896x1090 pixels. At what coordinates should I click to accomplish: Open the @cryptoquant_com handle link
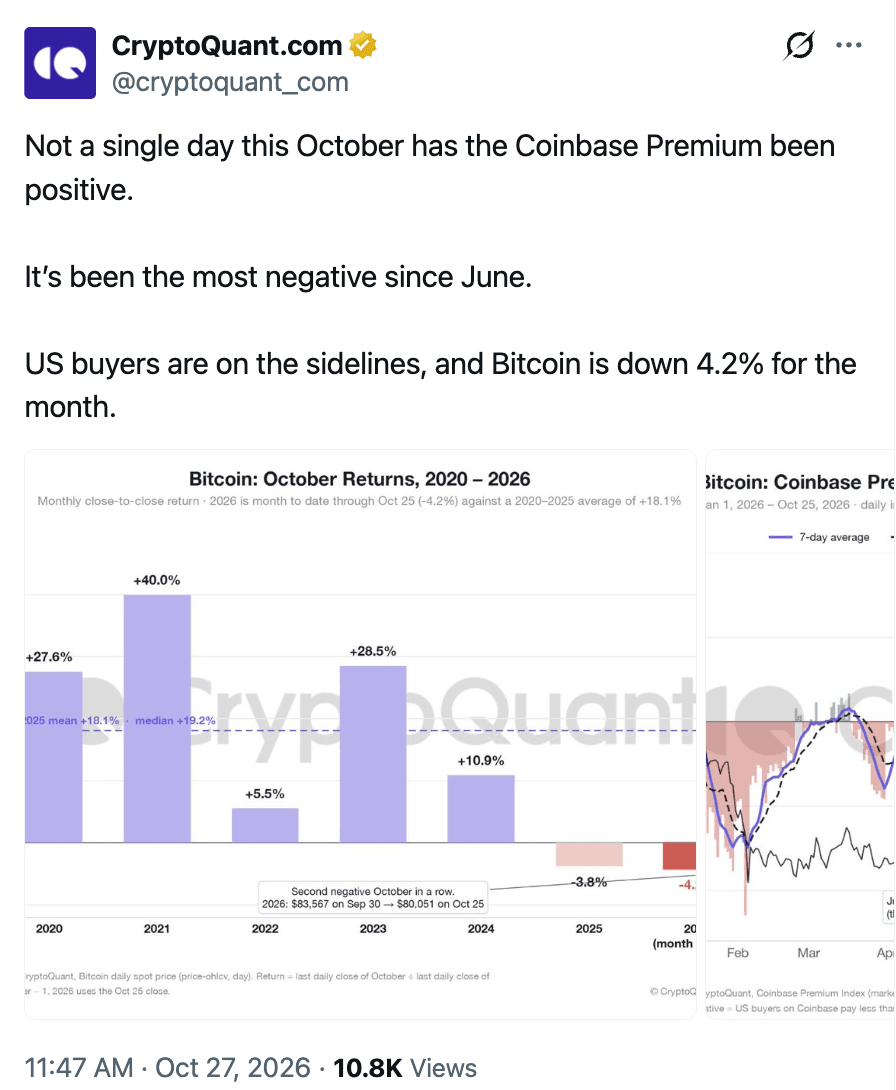pyautogui.click(x=230, y=82)
